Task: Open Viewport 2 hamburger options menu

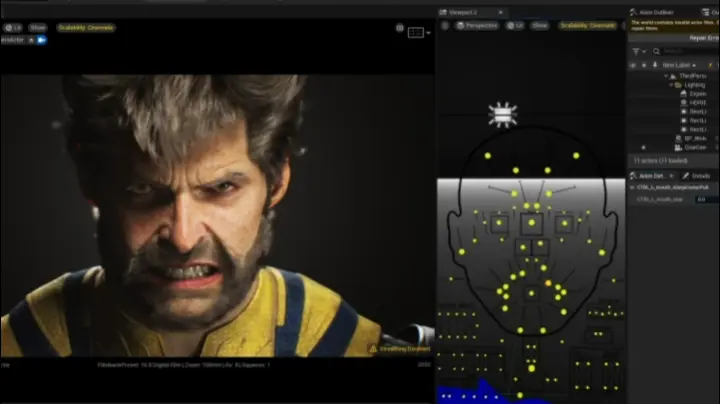Action: (x=445, y=26)
